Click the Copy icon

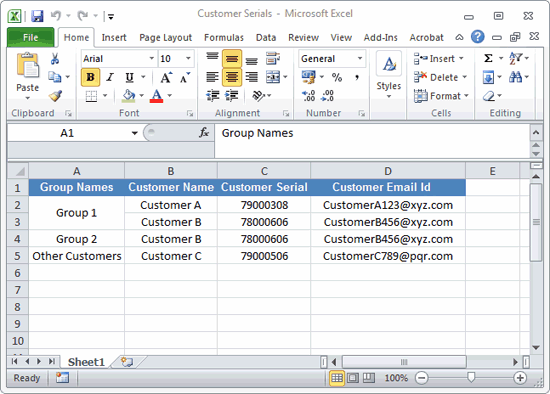point(54,77)
